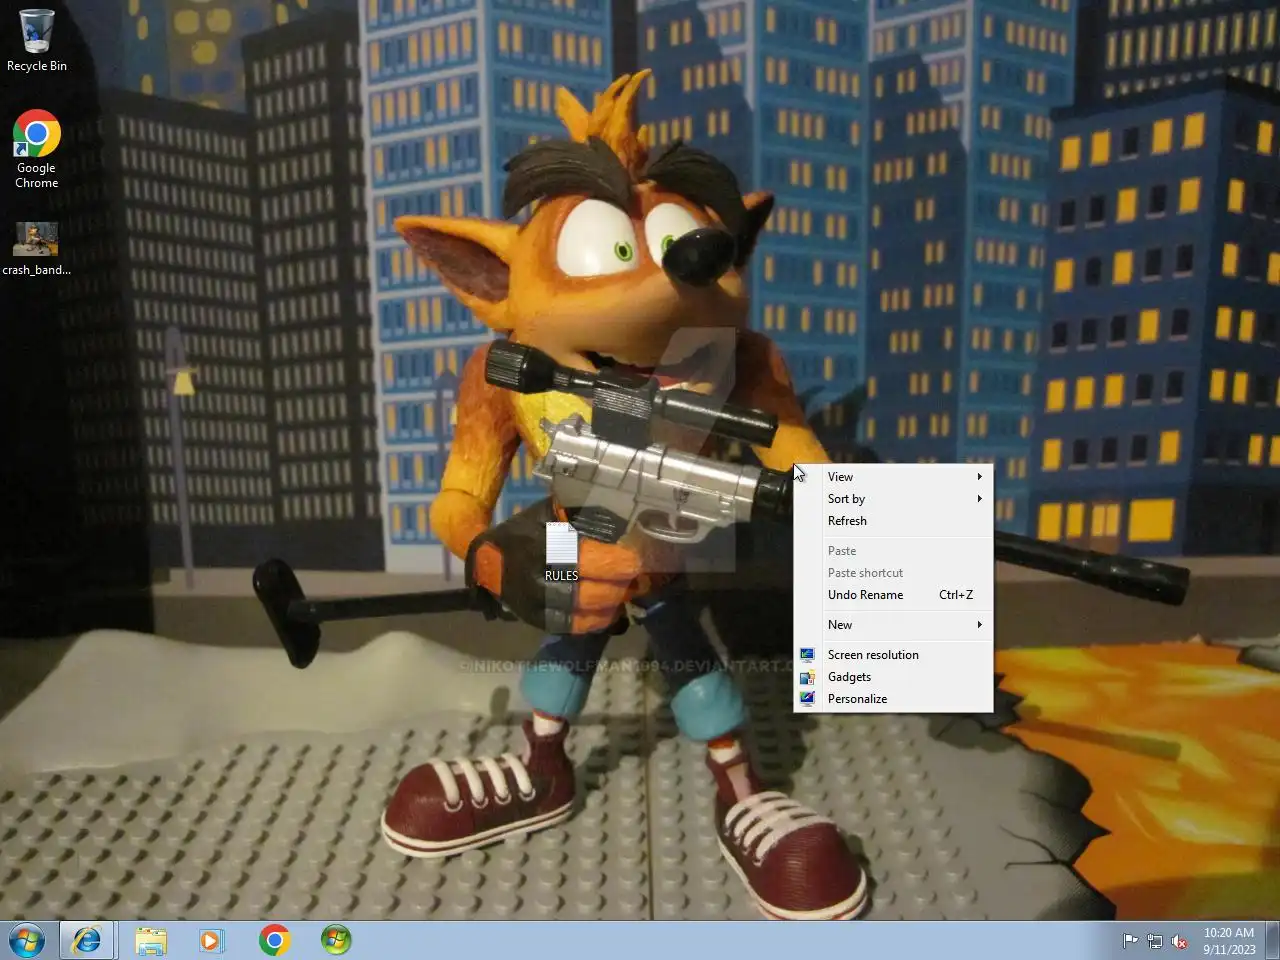Screen dimensions: 1280x960
Task: Open Screen resolution from context menu
Action: click(x=894, y=655)
